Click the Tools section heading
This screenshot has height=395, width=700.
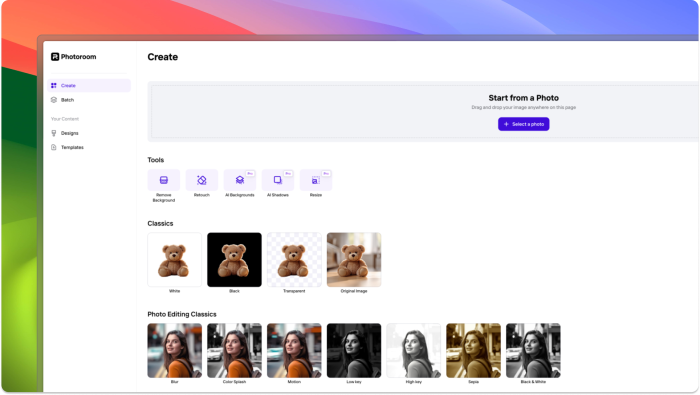click(x=156, y=160)
